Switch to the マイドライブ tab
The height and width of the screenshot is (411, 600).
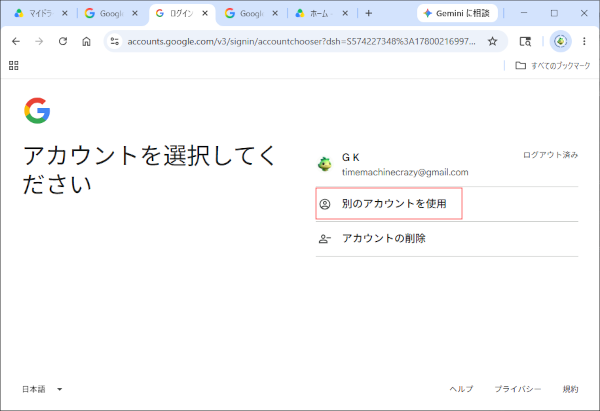click(41, 13)
